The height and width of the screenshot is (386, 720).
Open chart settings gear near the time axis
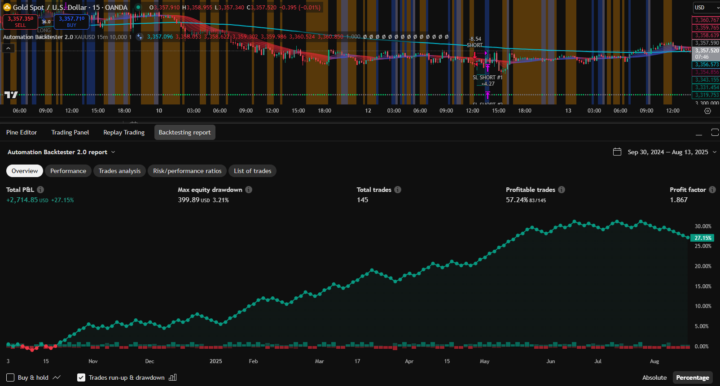click(708, 111)
